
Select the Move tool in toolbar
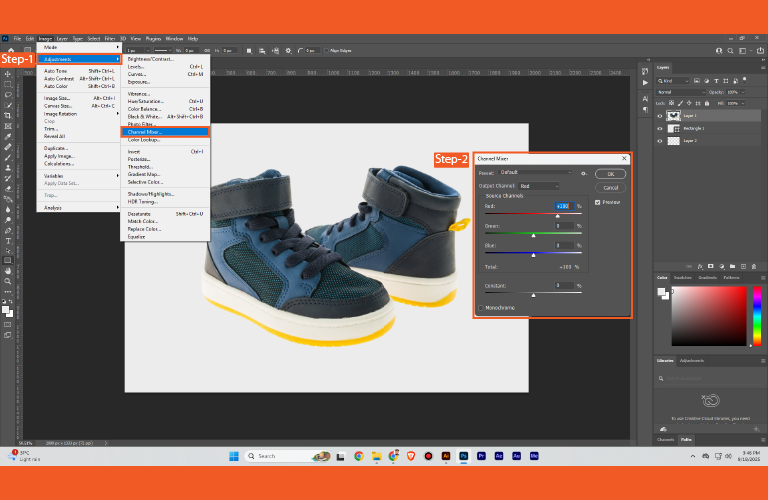8,74
